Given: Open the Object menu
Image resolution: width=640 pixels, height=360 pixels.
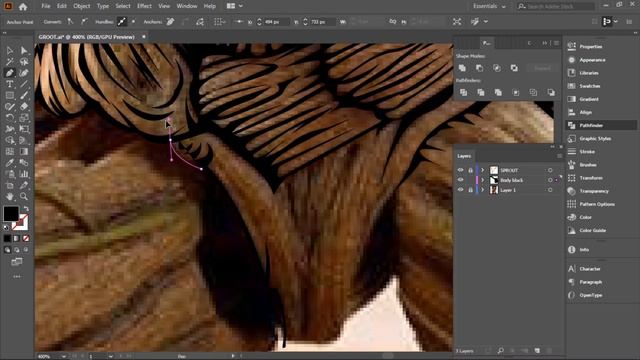Looking at the screenshot, I should (x=82, y=6).
